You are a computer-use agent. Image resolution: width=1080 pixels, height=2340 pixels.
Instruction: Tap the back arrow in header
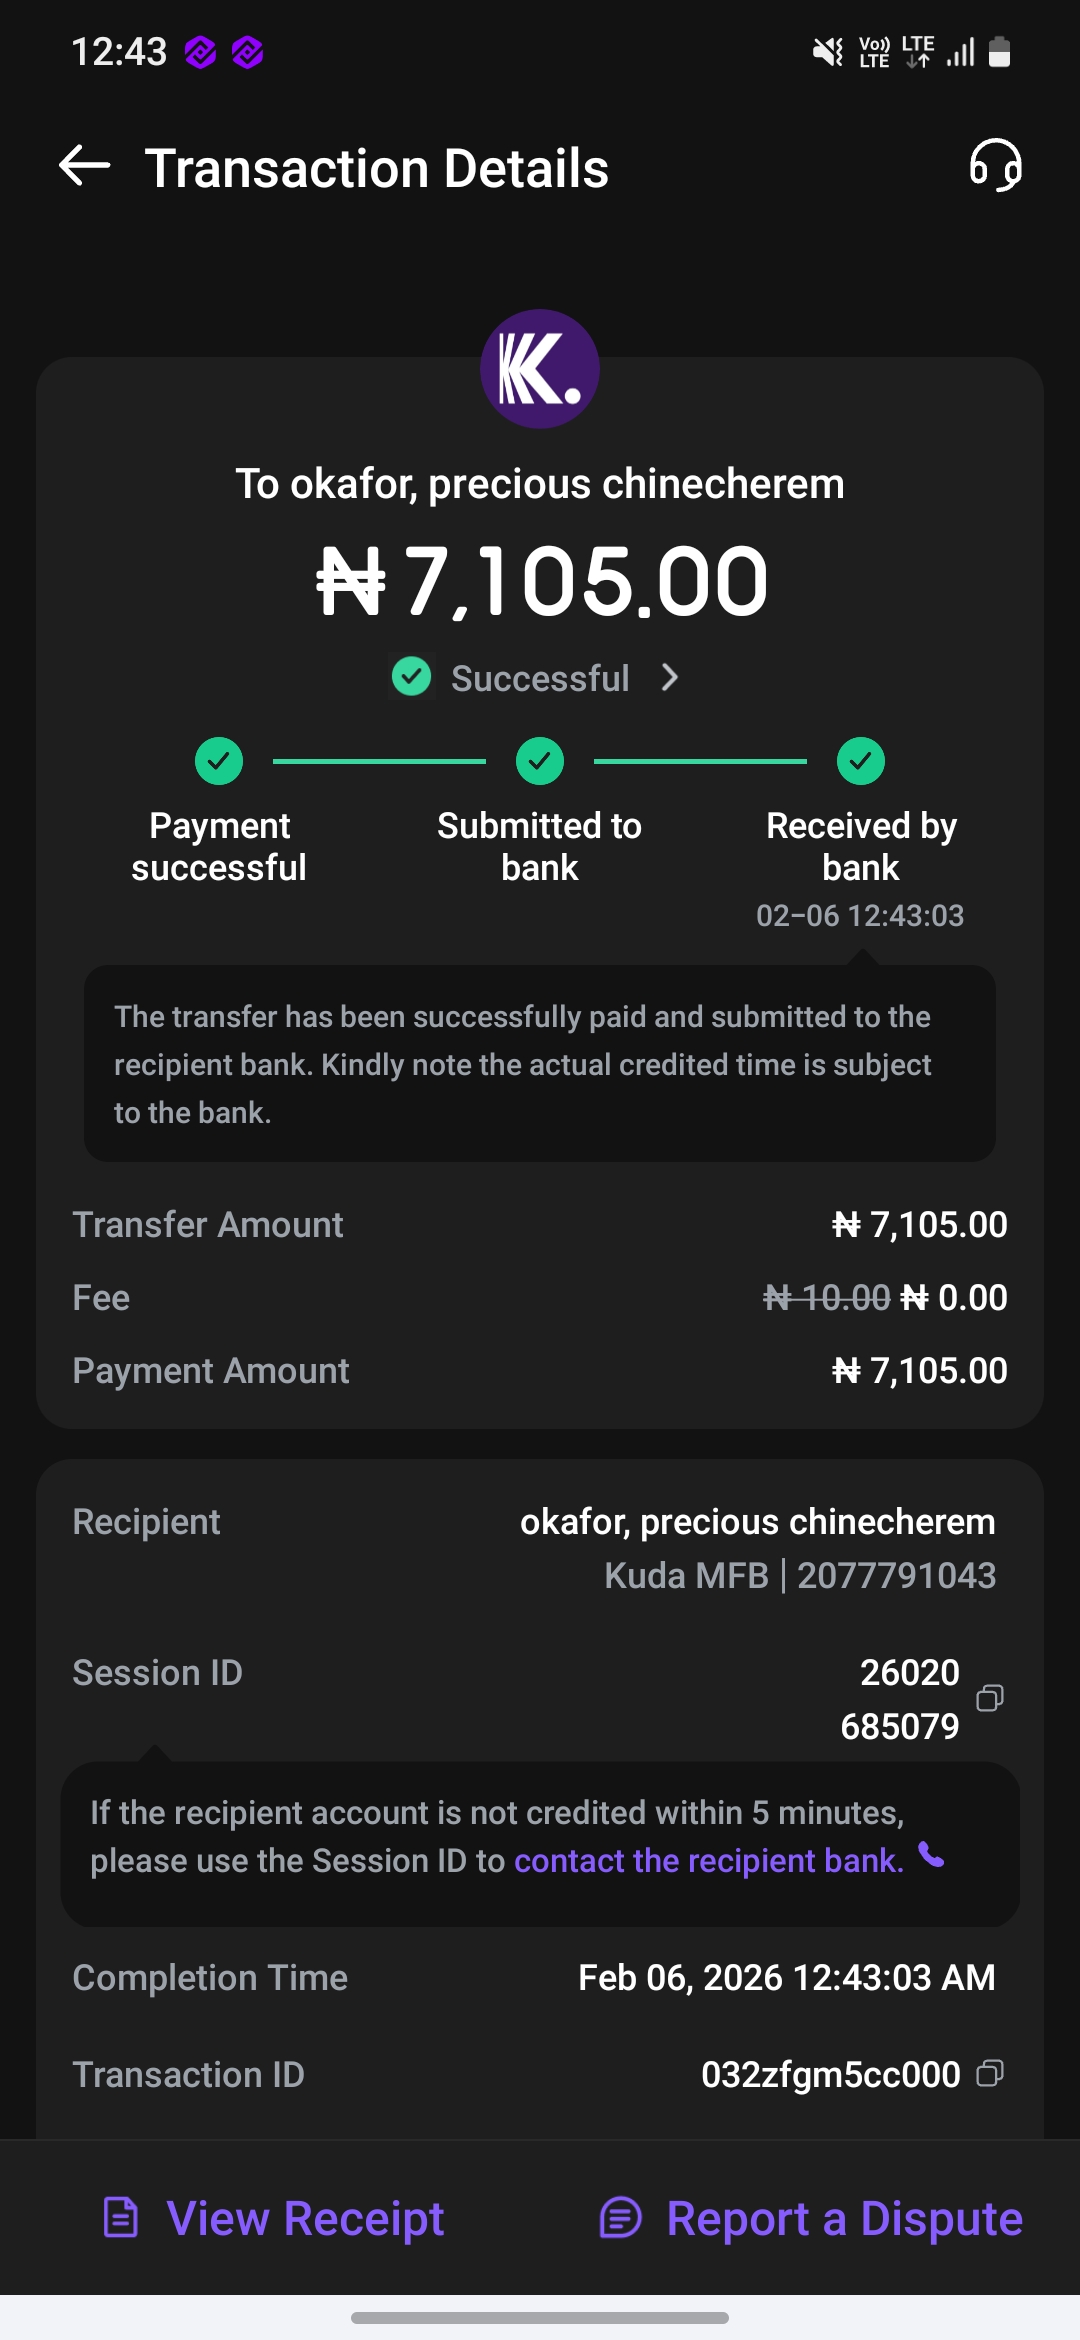pos(85,166)
